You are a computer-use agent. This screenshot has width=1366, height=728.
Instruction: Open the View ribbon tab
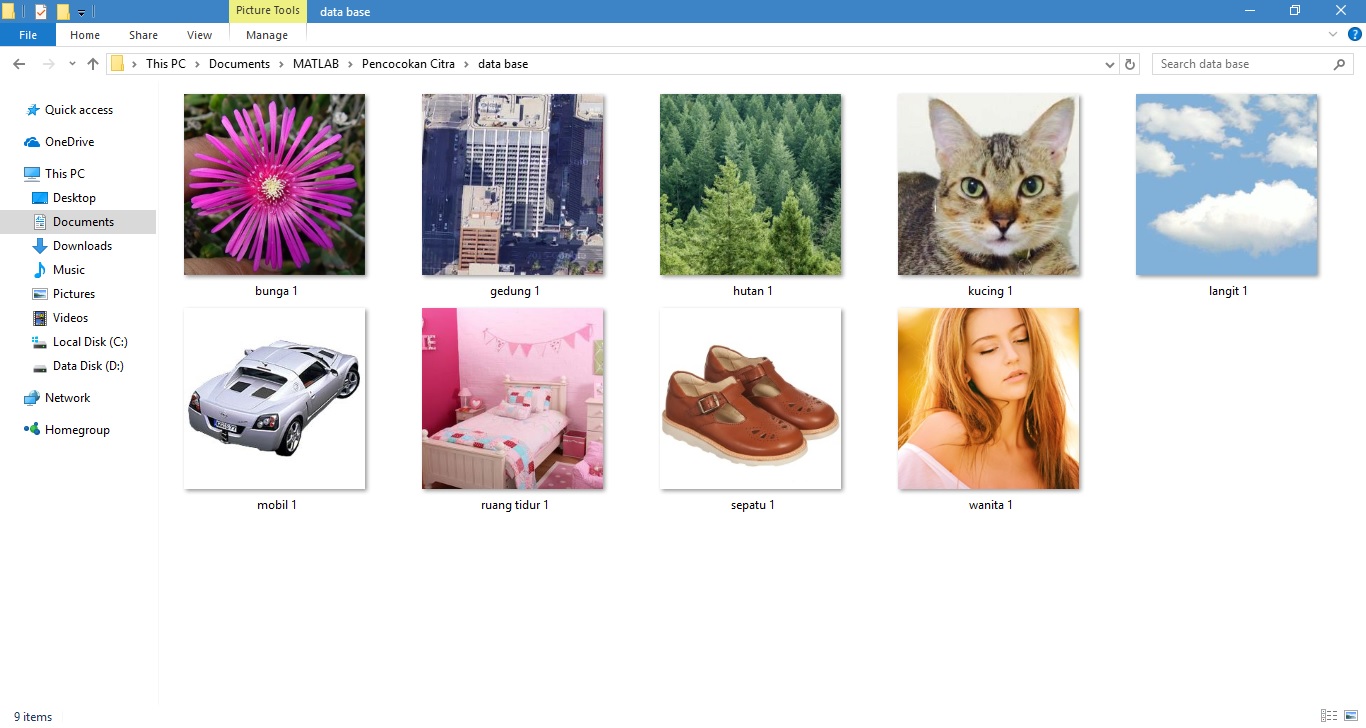pos(199,35)
